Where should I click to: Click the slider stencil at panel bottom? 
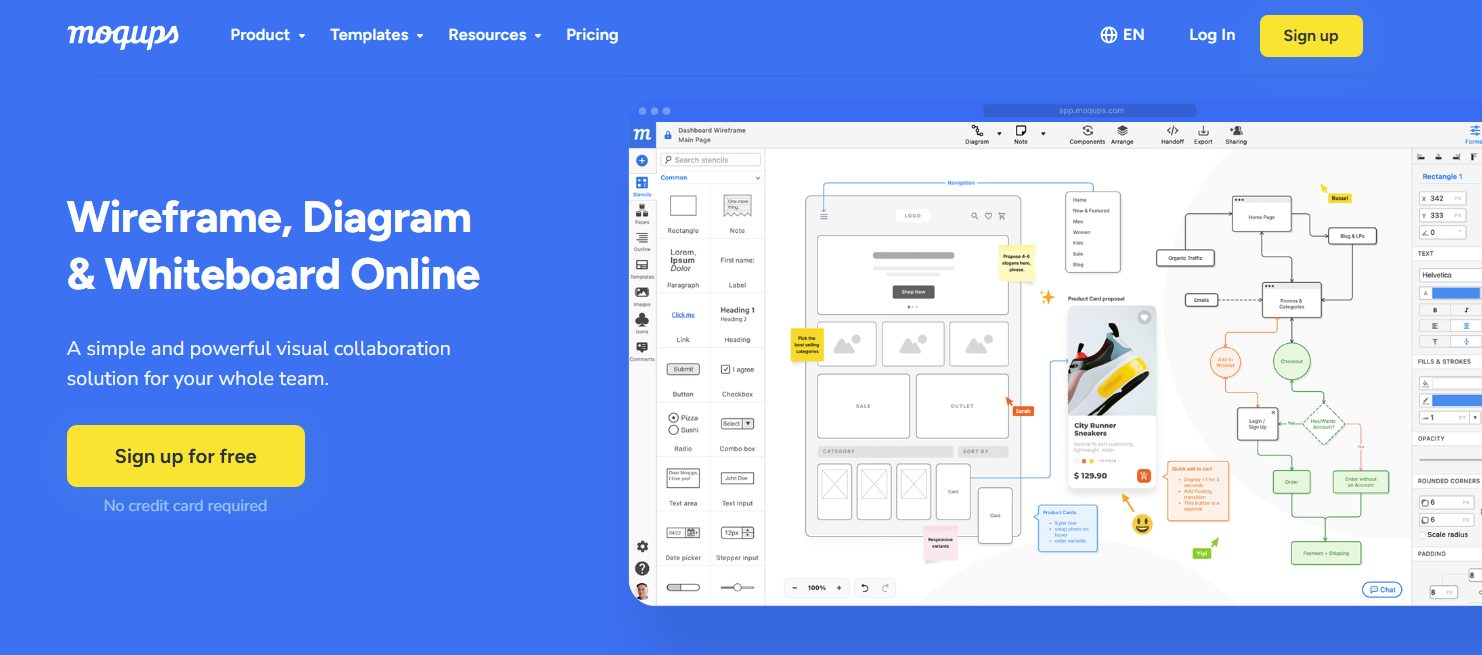(738, 588)
